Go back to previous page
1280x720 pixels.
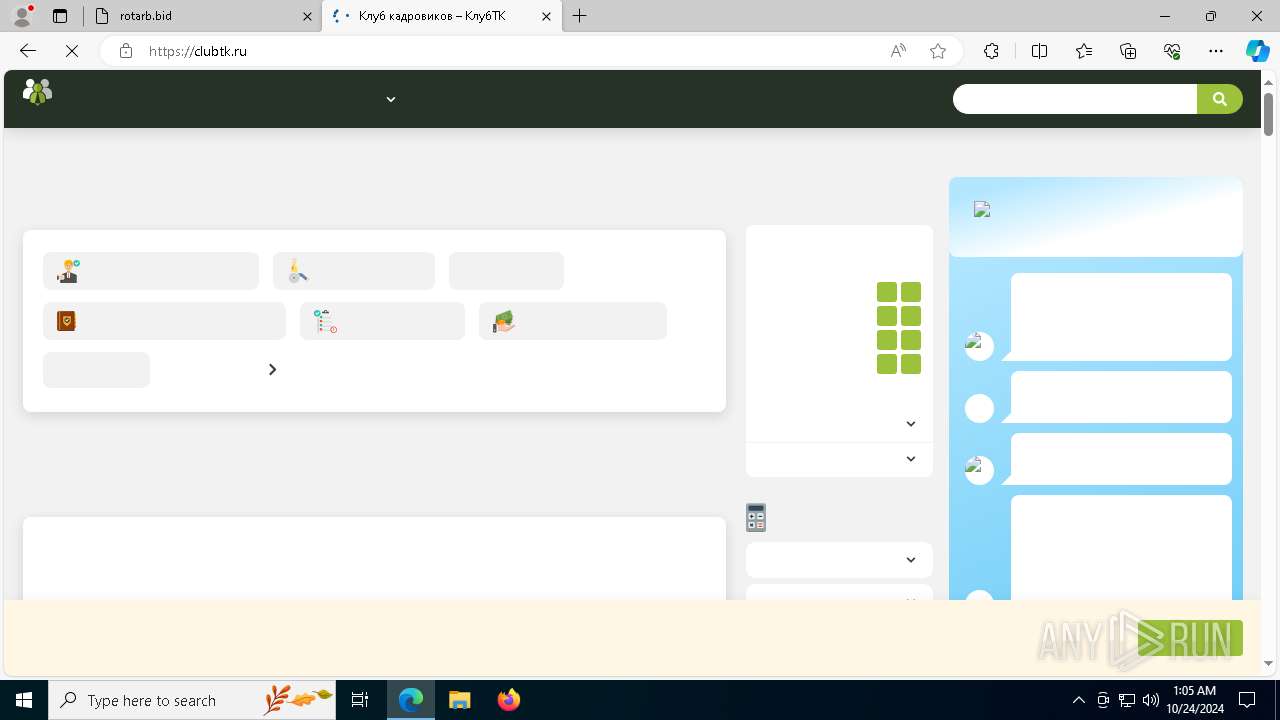28,51
